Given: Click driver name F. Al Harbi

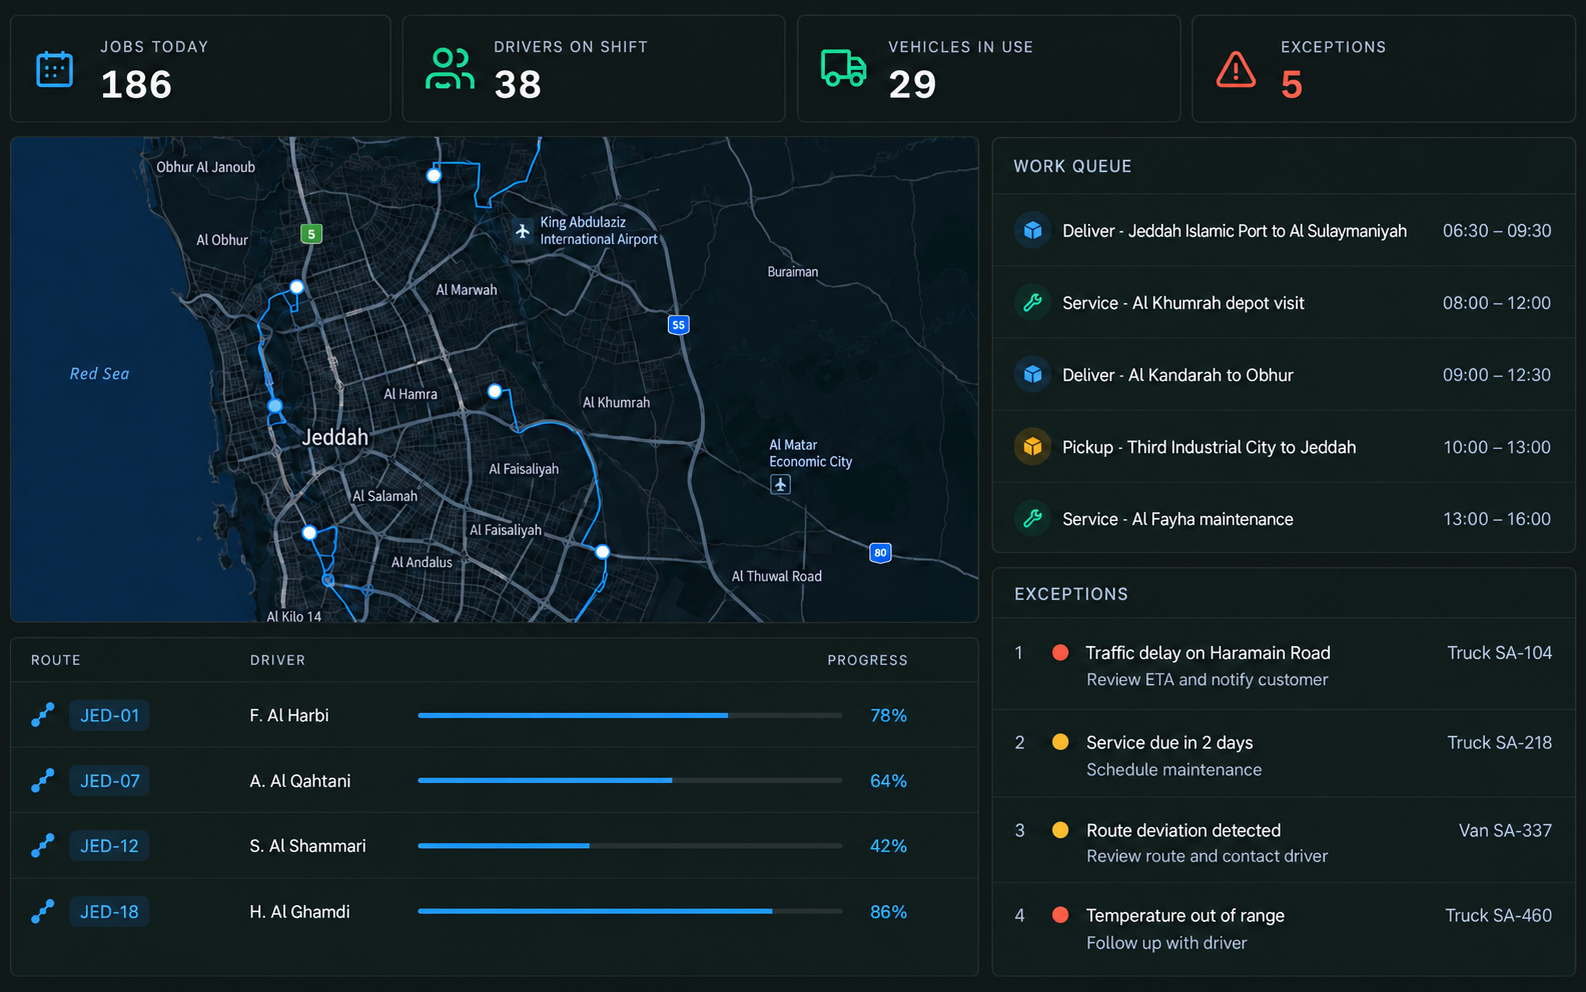Looking at the screenshot, I should point(289,715).
